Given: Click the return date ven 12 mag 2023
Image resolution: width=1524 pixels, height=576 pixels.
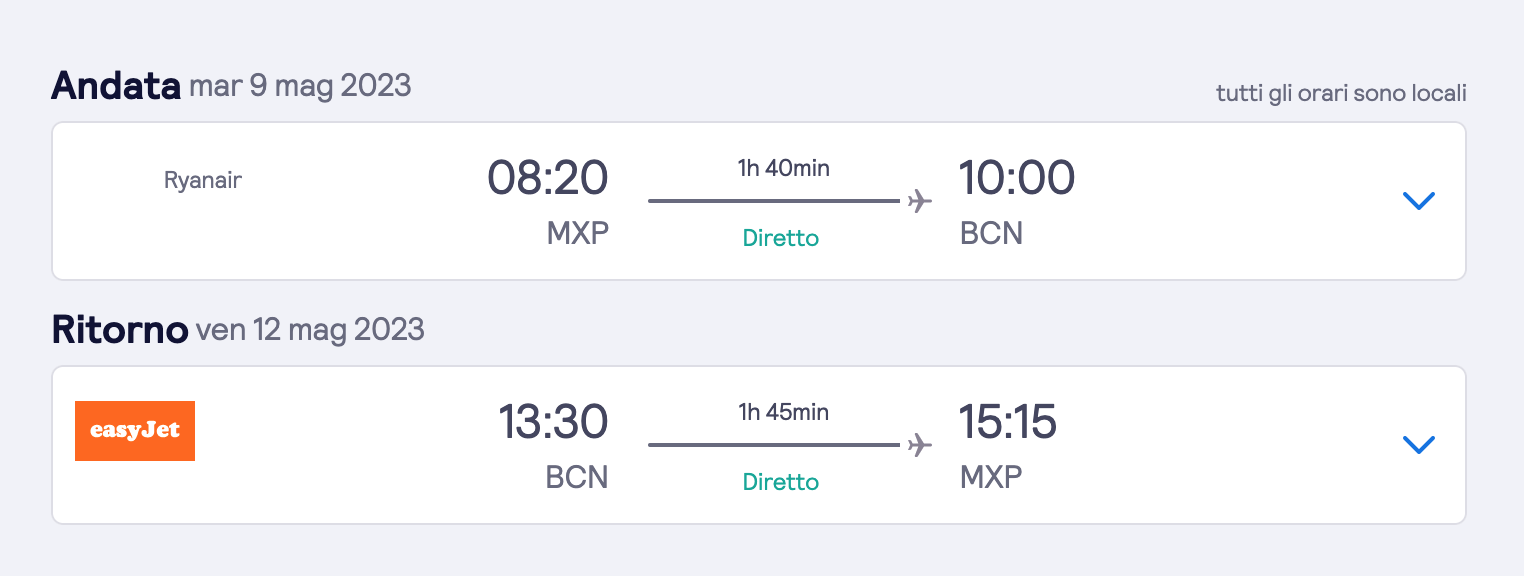Looking at the screenshot, I should [310, 329].
